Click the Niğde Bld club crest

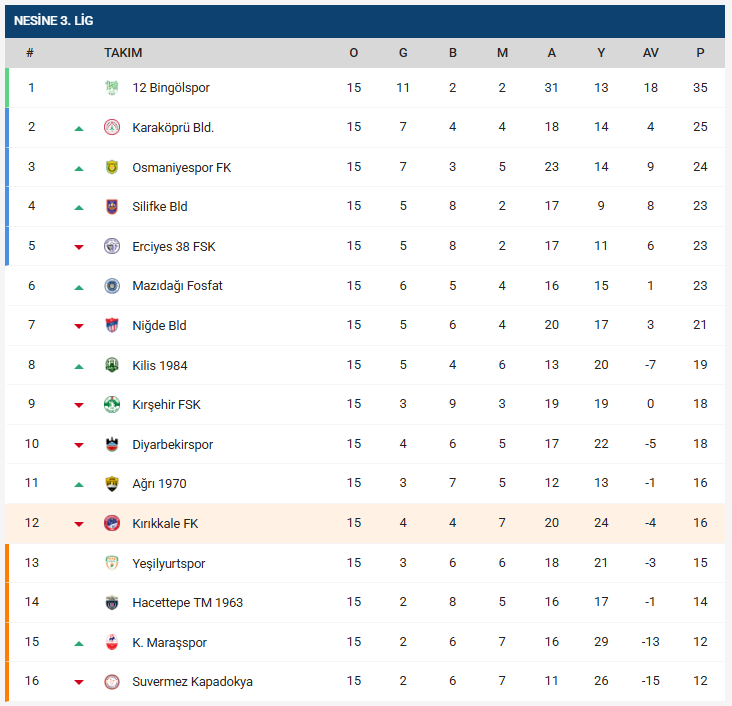tap(112, 325)
